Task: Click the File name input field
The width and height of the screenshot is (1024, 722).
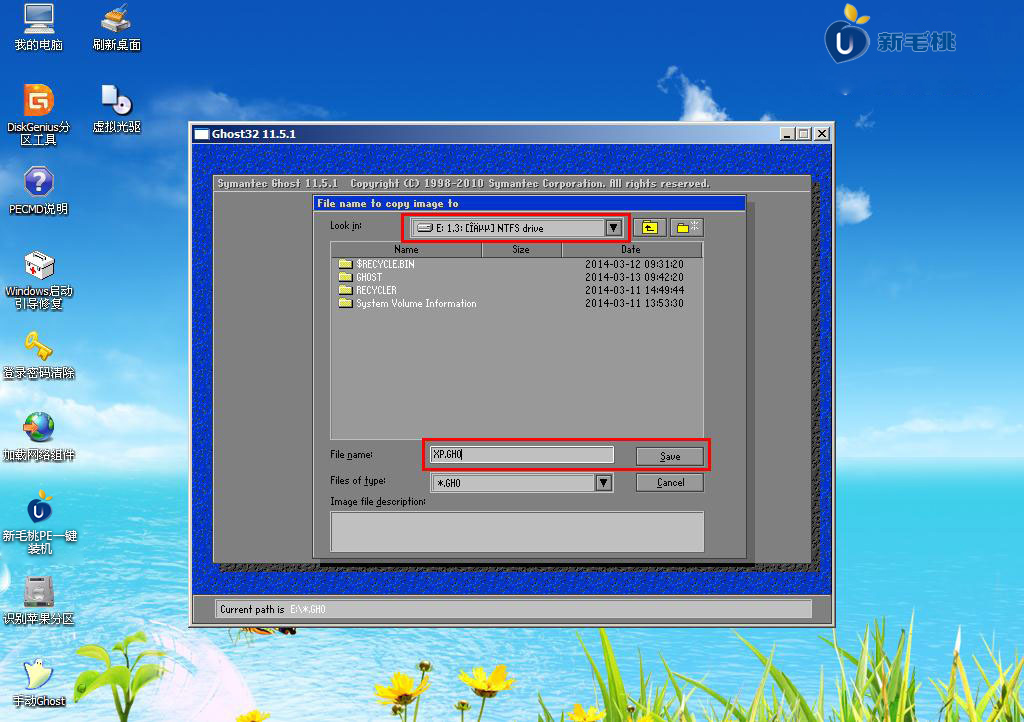Action: (522, 454)
